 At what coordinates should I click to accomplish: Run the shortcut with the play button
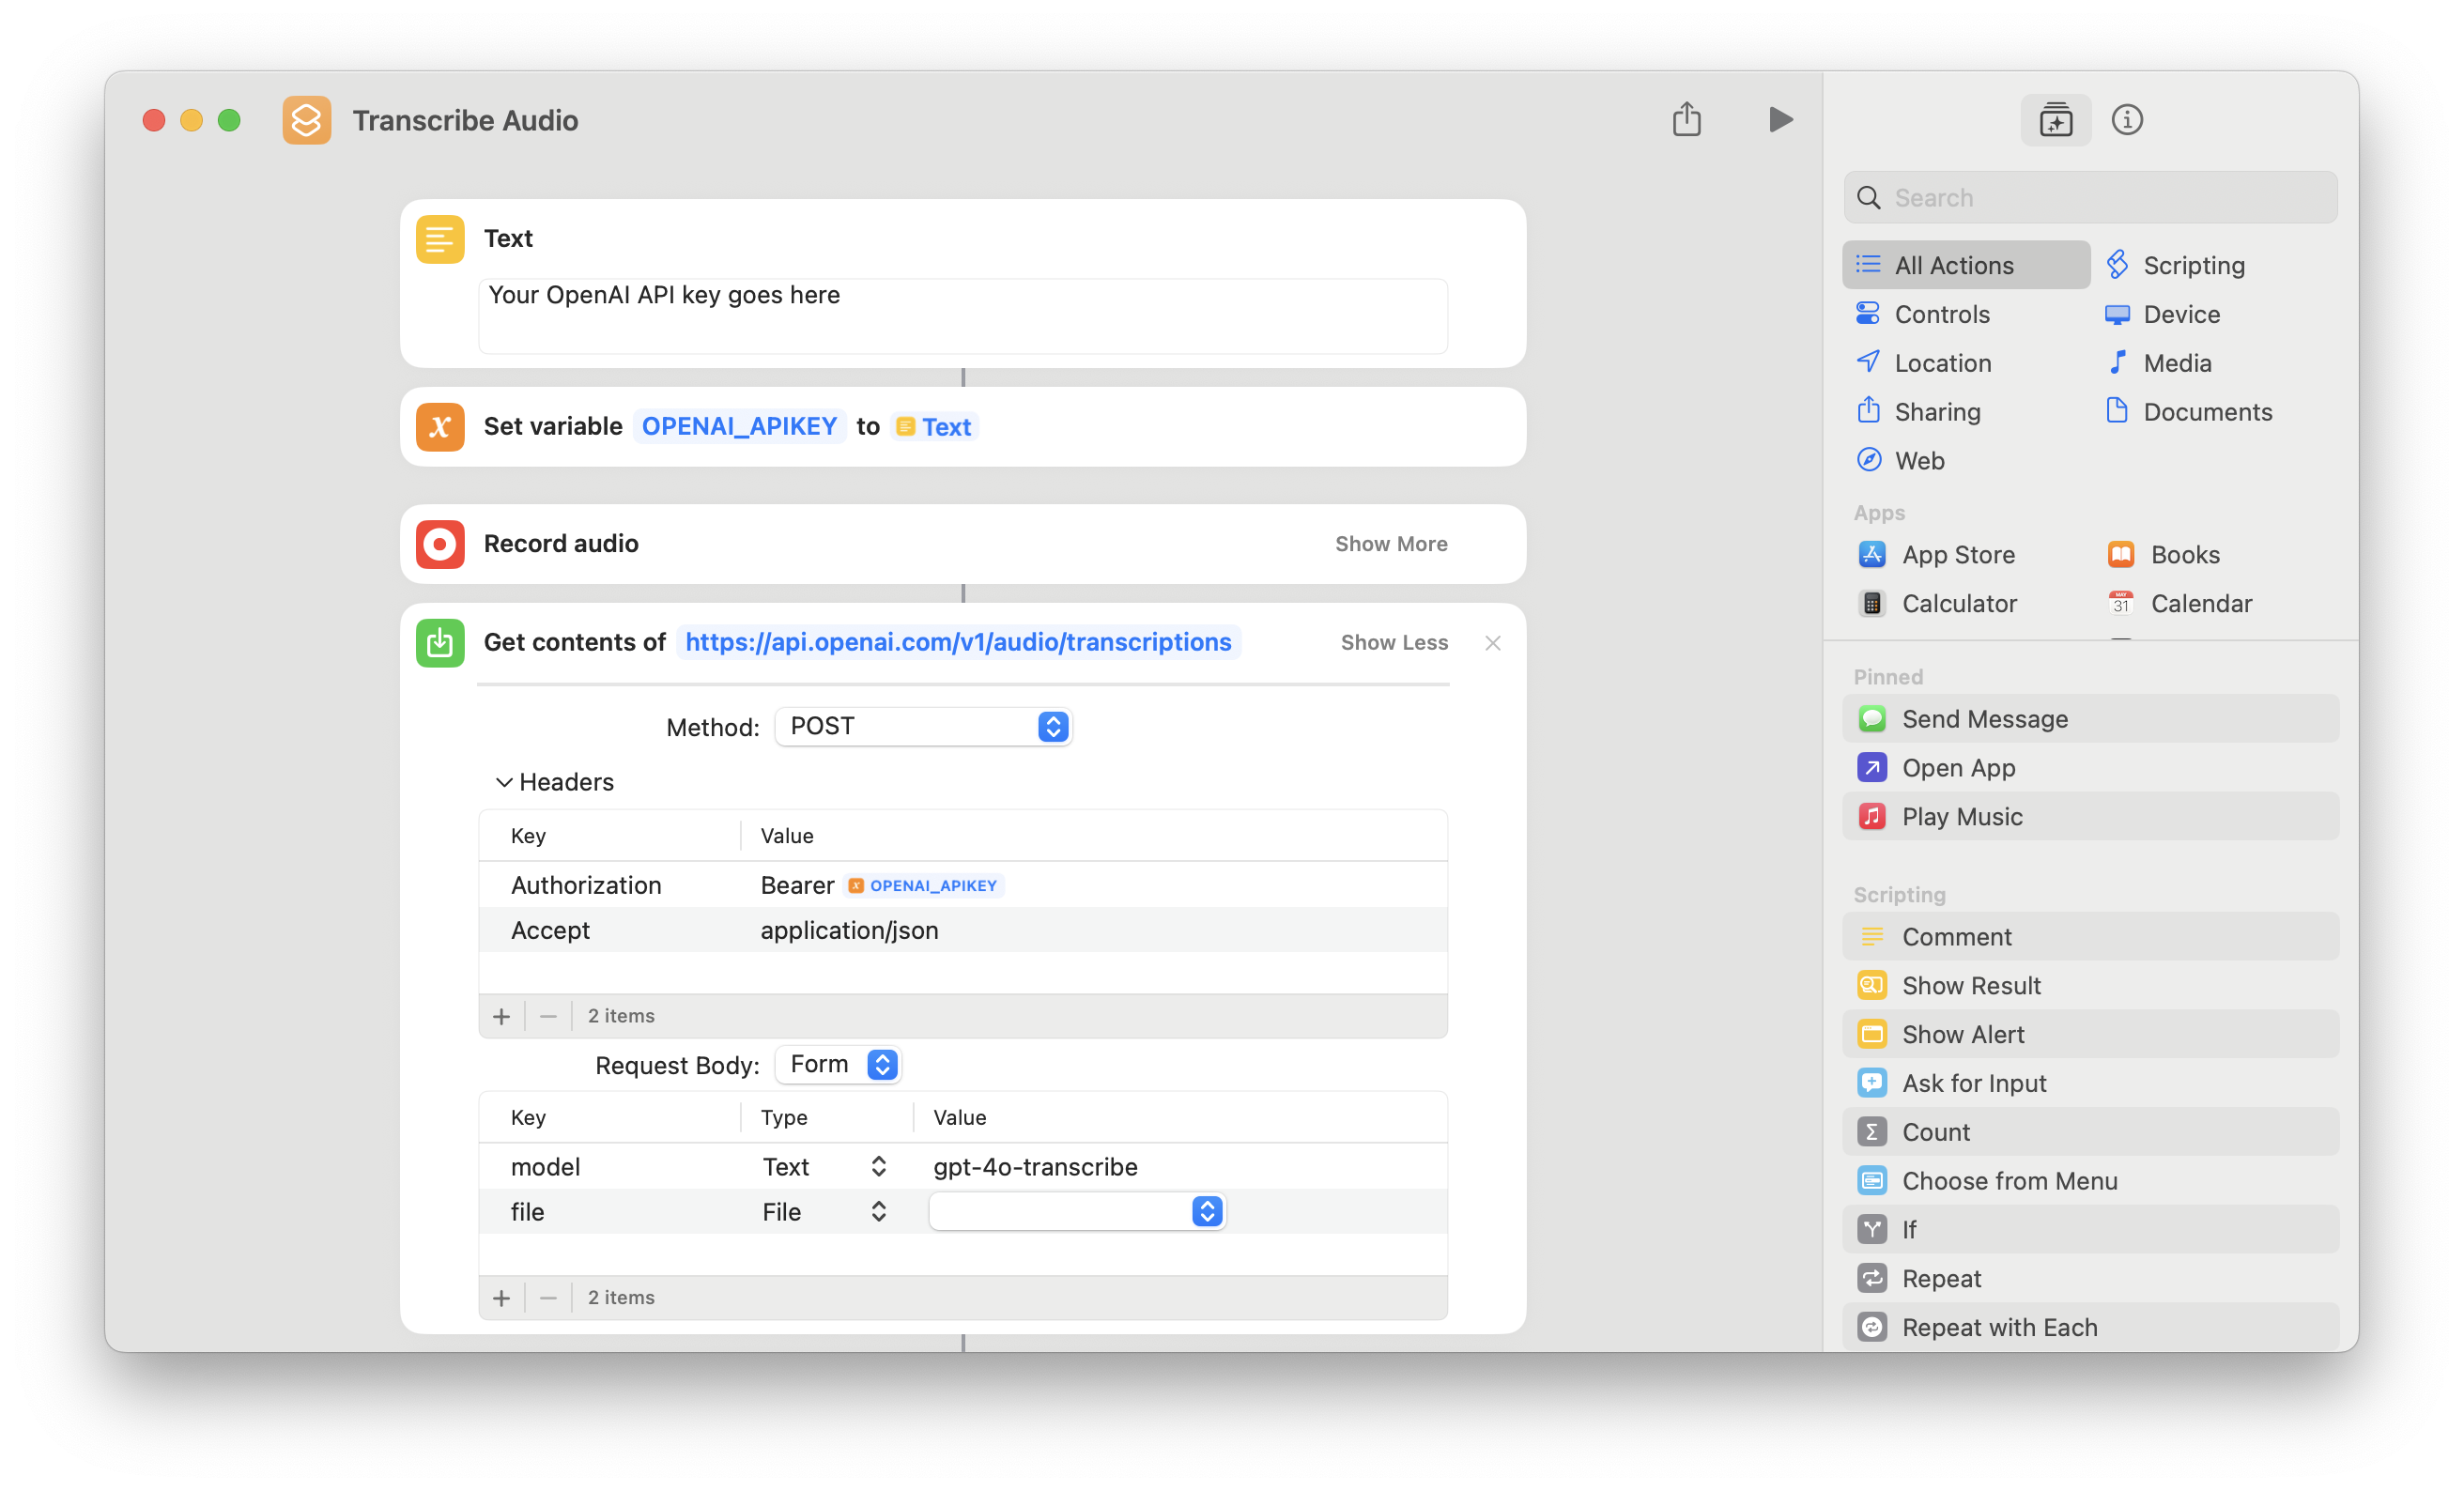click(x=1780, y=120)
